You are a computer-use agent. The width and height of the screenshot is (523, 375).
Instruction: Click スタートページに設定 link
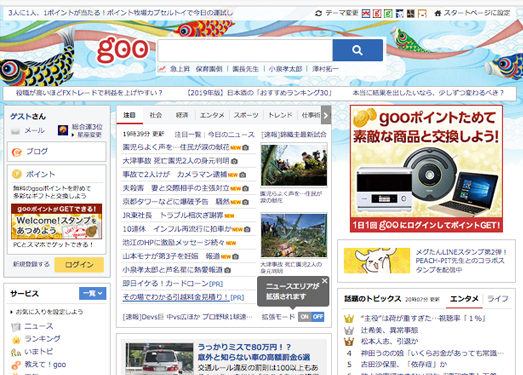point(477,13)
